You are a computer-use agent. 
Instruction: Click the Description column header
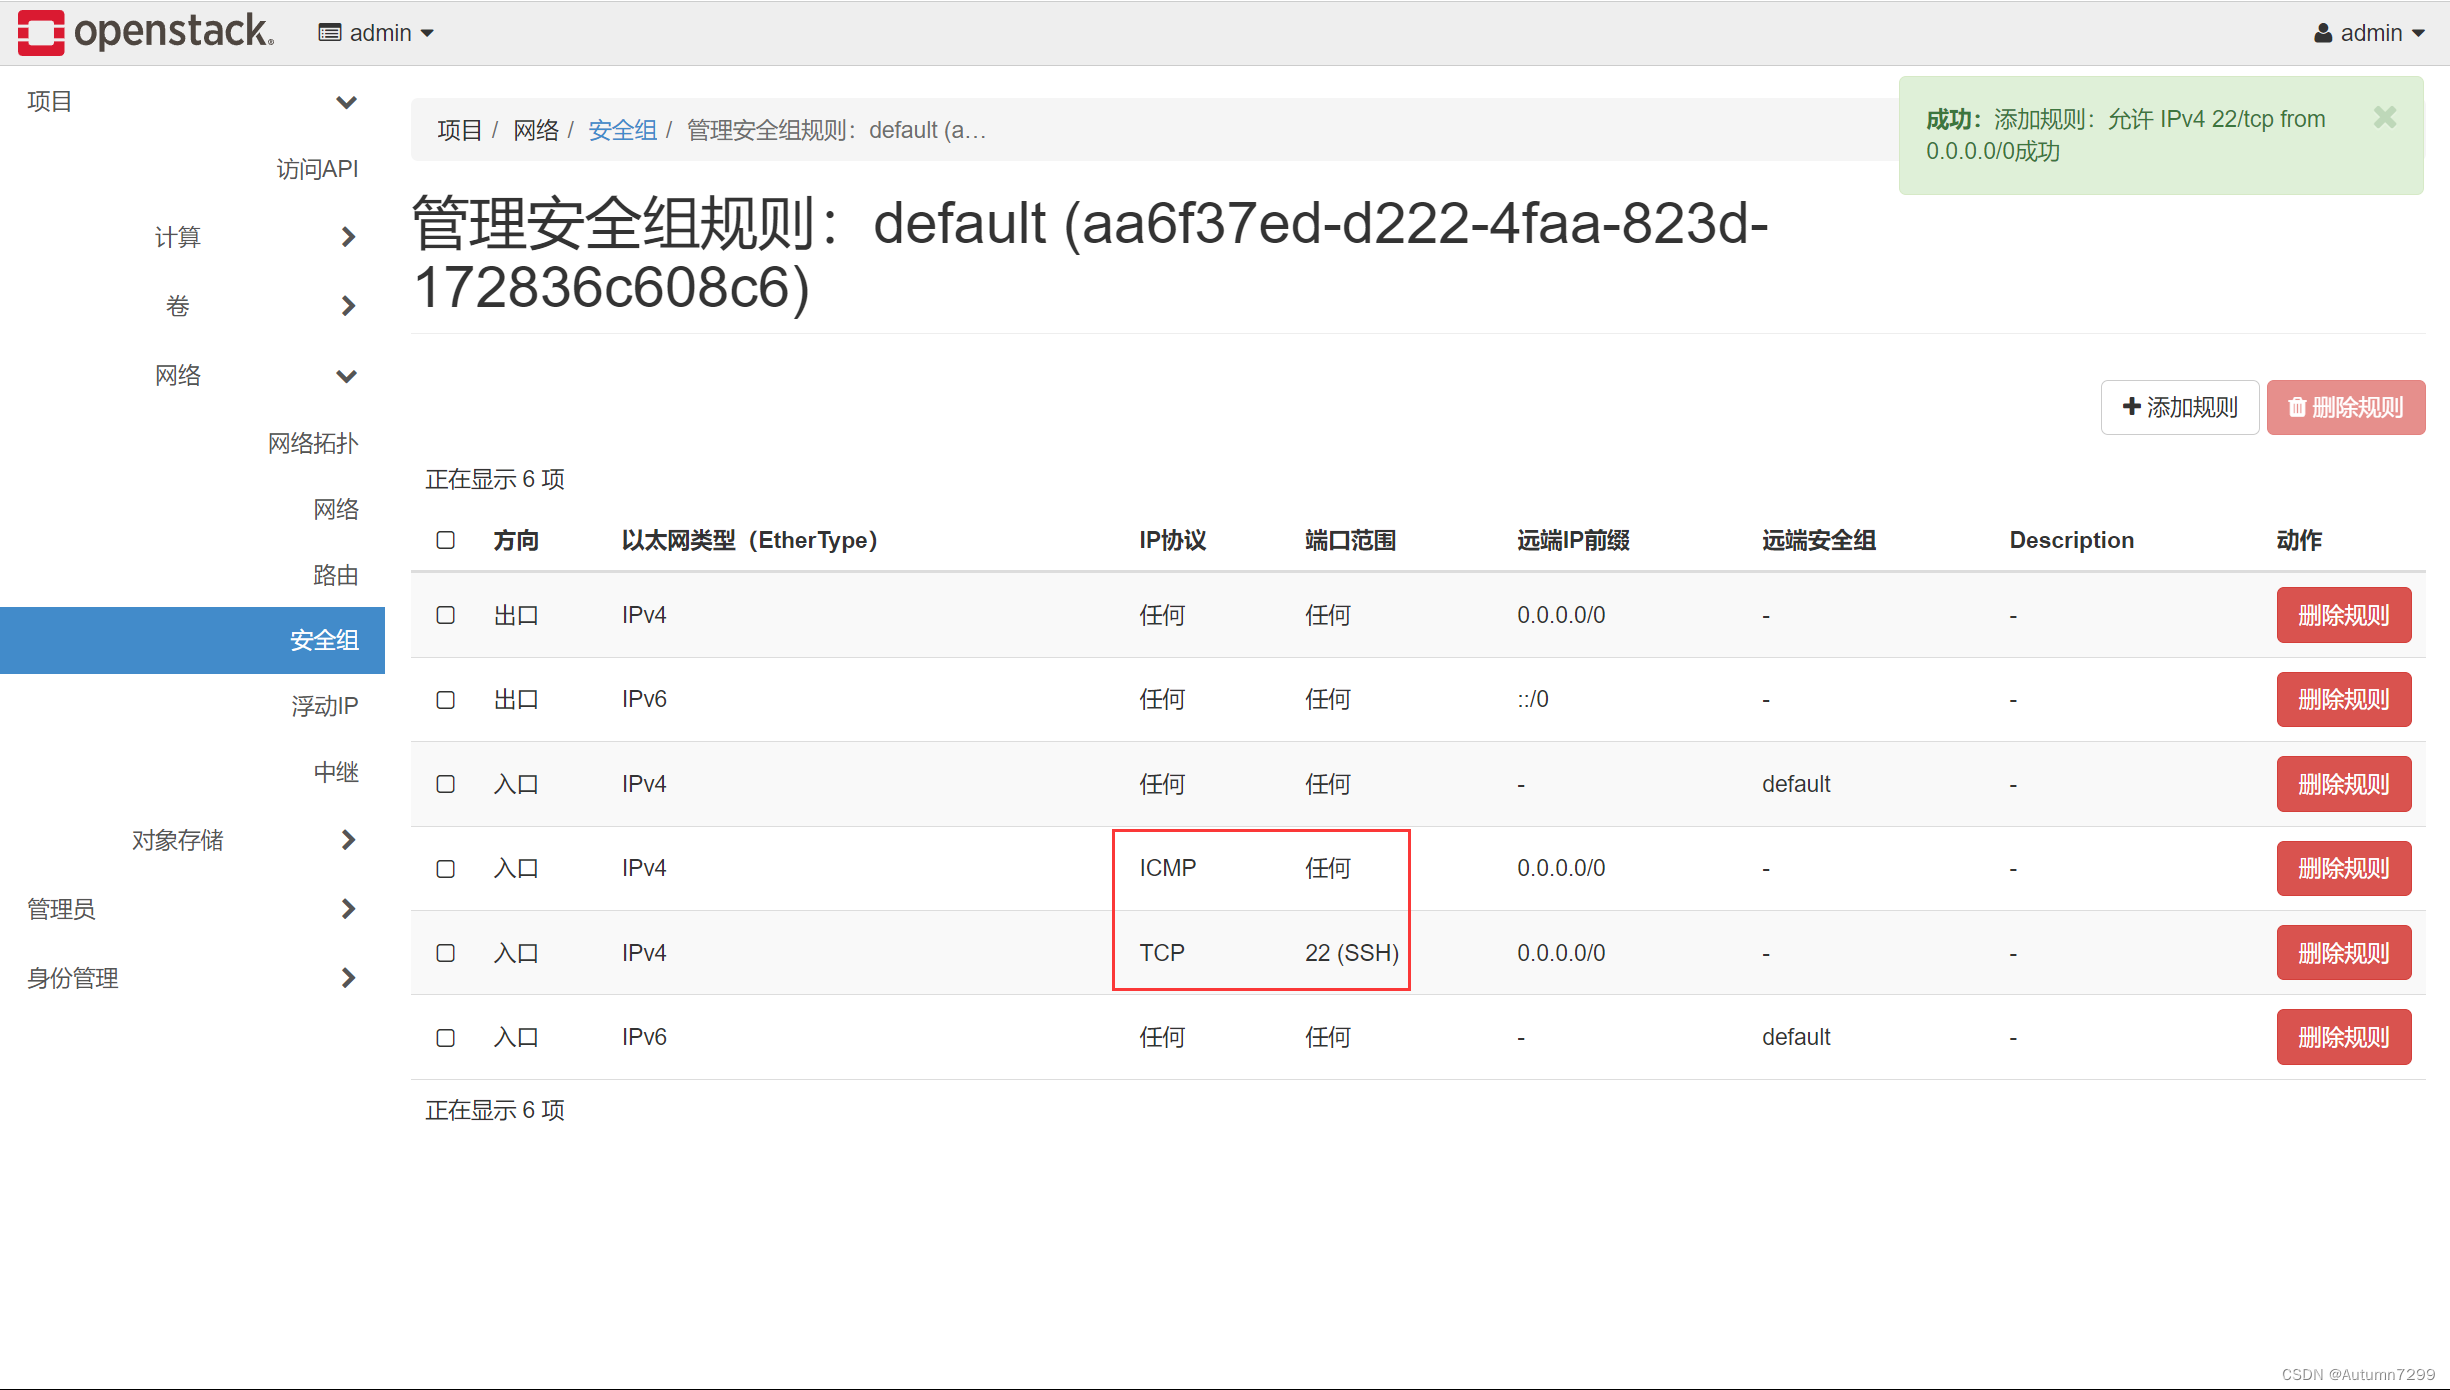coord(2072,540)
